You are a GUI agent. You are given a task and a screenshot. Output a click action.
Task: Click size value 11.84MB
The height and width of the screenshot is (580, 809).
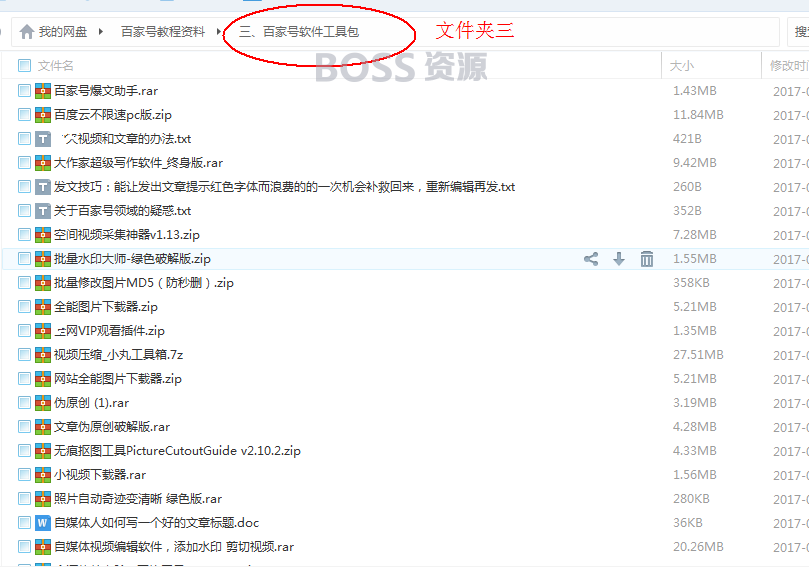click(x=698, y=115)
